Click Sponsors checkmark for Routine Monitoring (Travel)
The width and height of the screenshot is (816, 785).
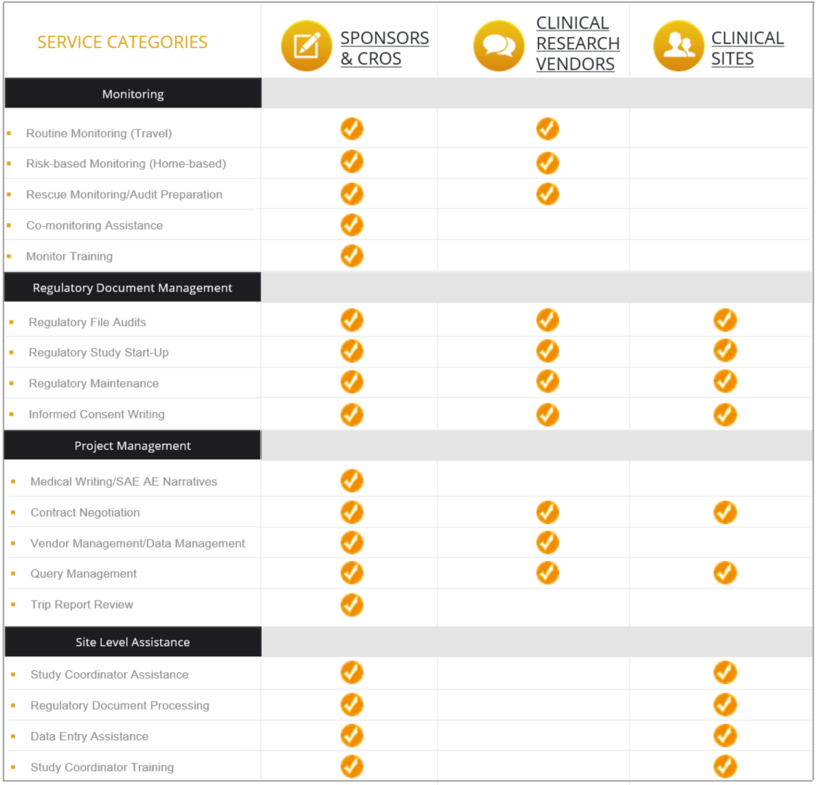click(x=352, y=129)
